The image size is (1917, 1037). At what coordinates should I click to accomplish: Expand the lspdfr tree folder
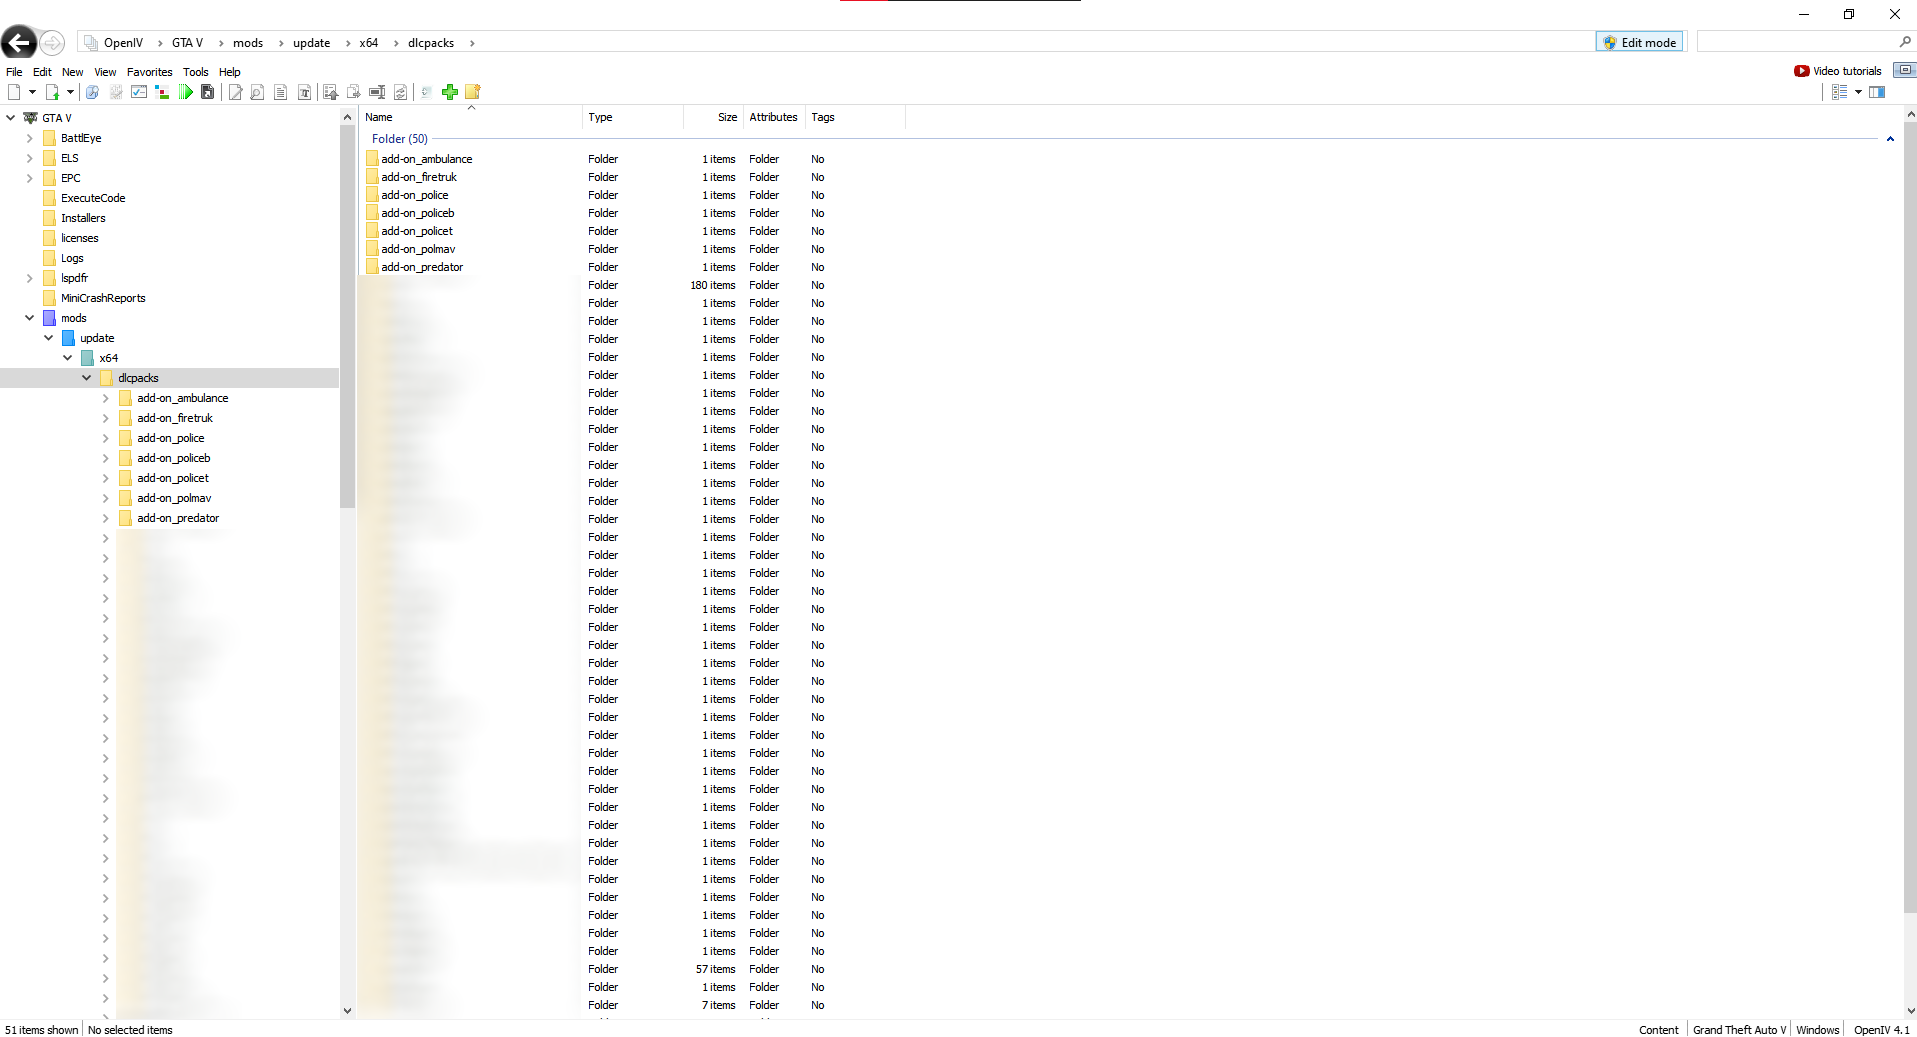coord(30,278)
